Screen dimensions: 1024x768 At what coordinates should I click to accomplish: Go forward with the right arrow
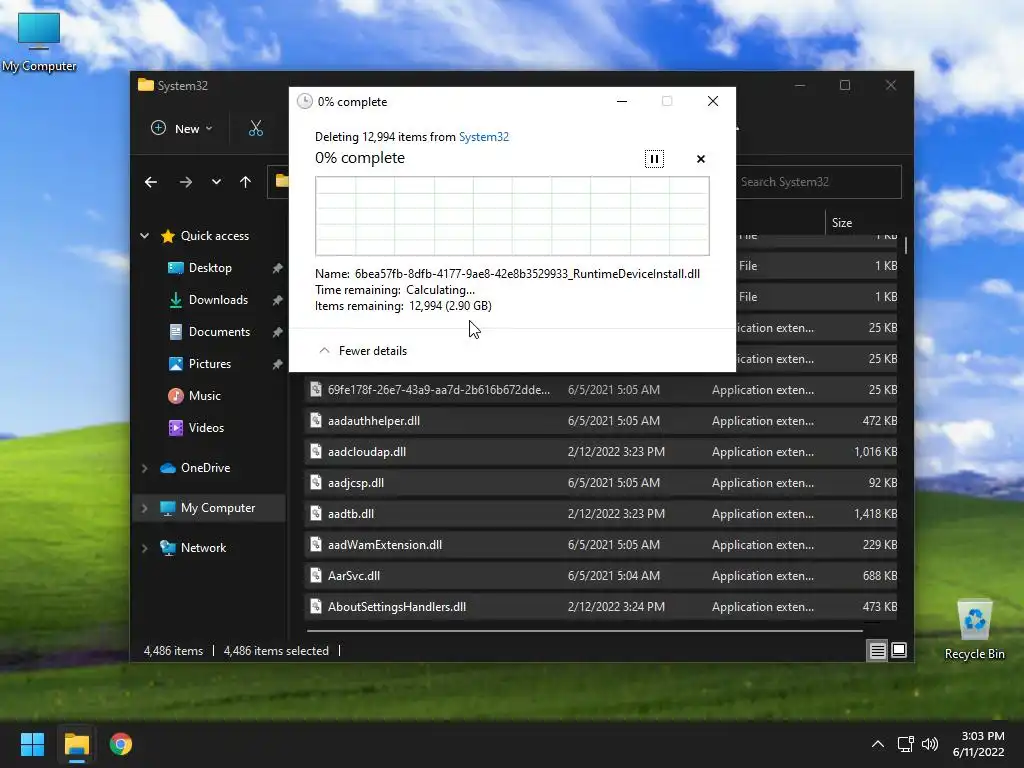click(x=185, y=182)
